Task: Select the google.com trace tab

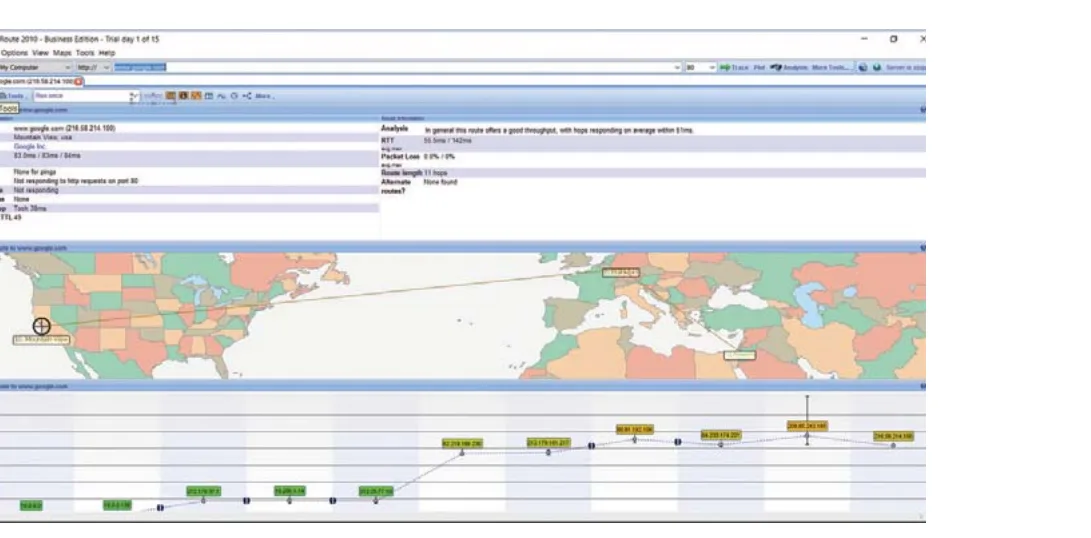Action: [36, 81]
